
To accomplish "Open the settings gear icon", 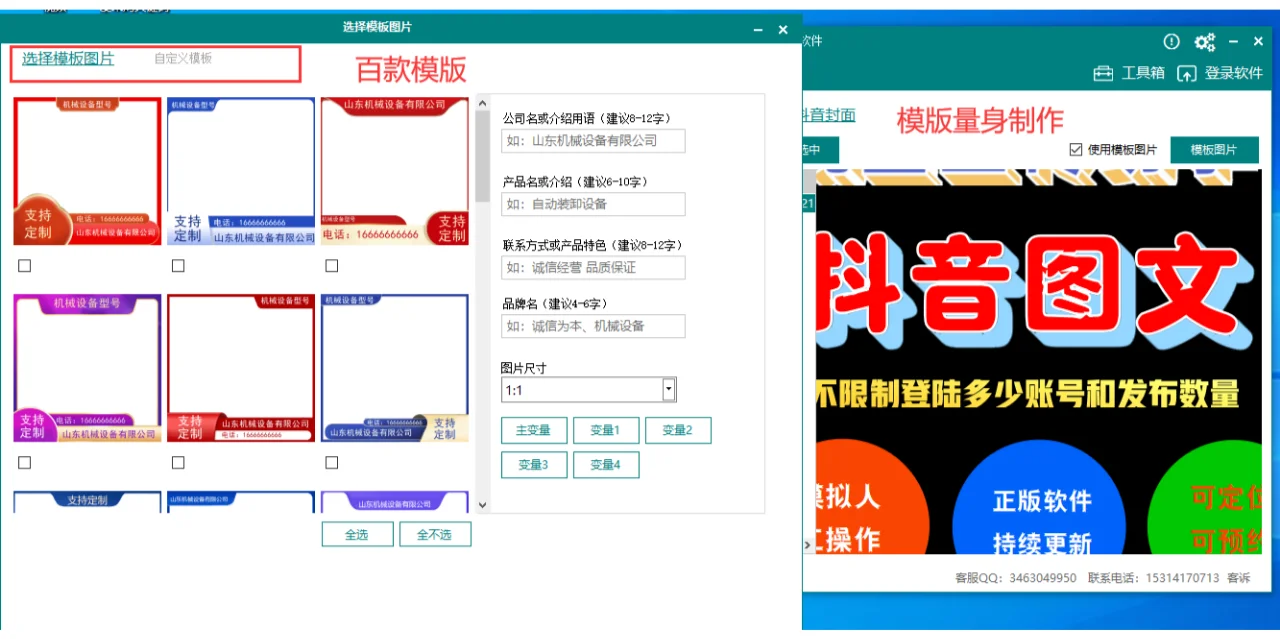I will (1205, 41).
